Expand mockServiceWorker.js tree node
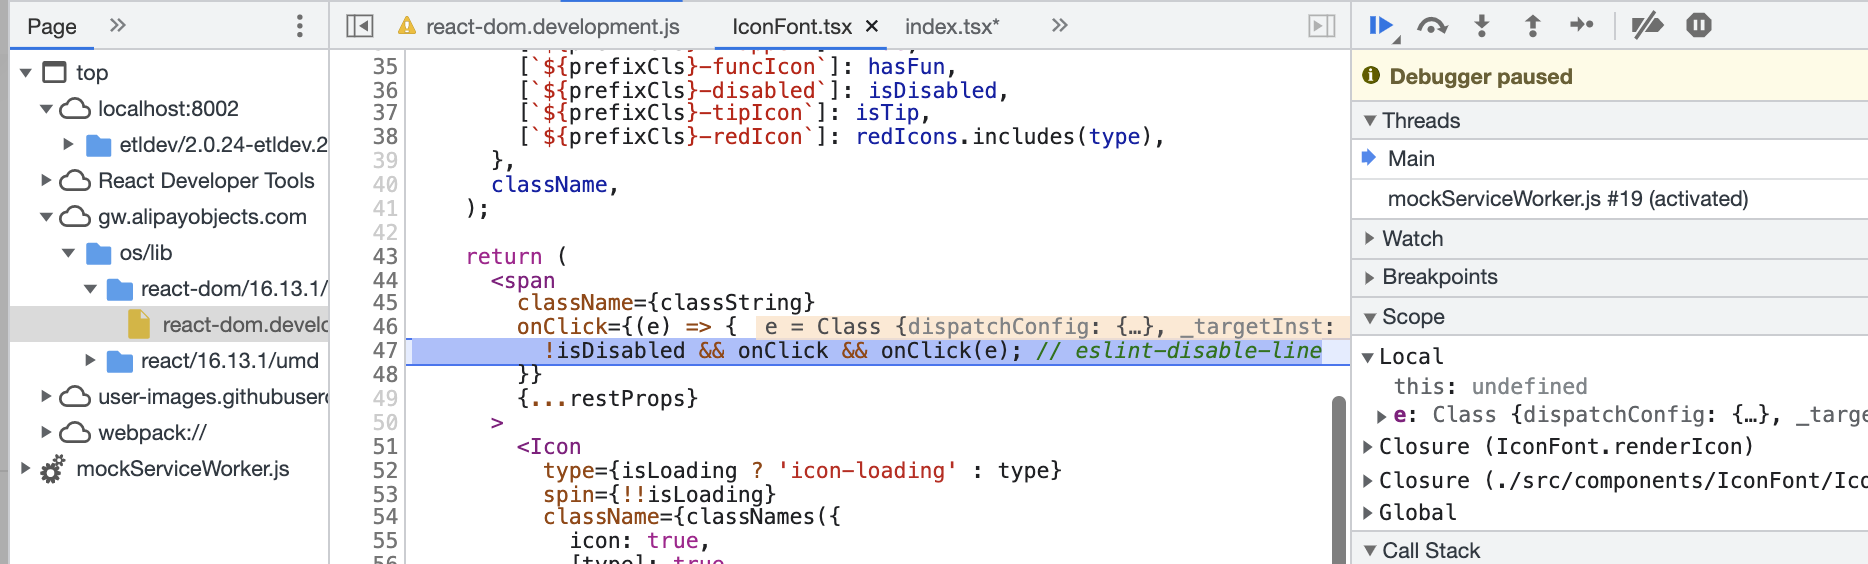The height and width of the screenshot is (564, 1868). pos(26,469)
